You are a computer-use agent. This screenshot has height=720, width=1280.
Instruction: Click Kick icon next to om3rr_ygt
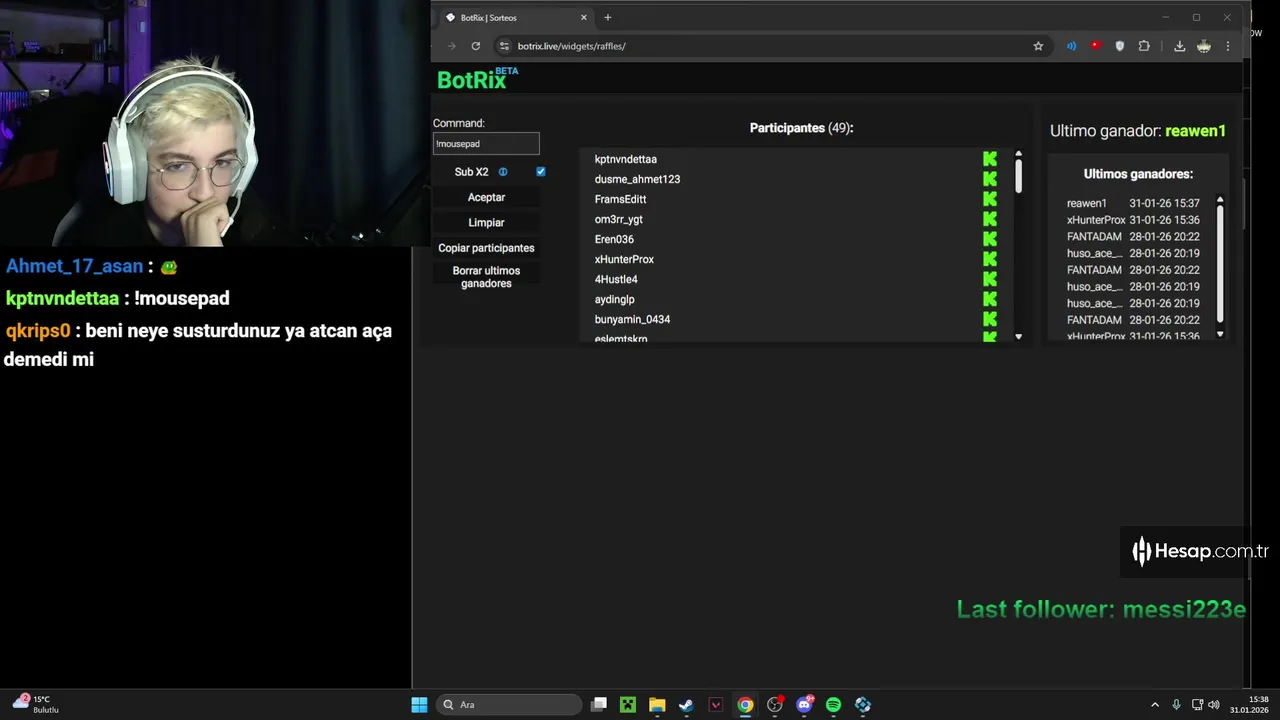click(990, 219)
